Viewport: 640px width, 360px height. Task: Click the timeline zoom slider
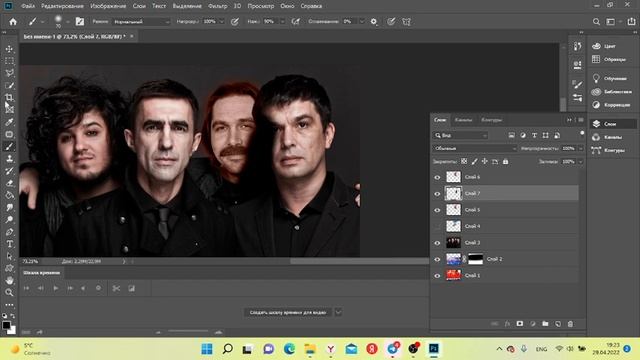click(x=188, y=332)
